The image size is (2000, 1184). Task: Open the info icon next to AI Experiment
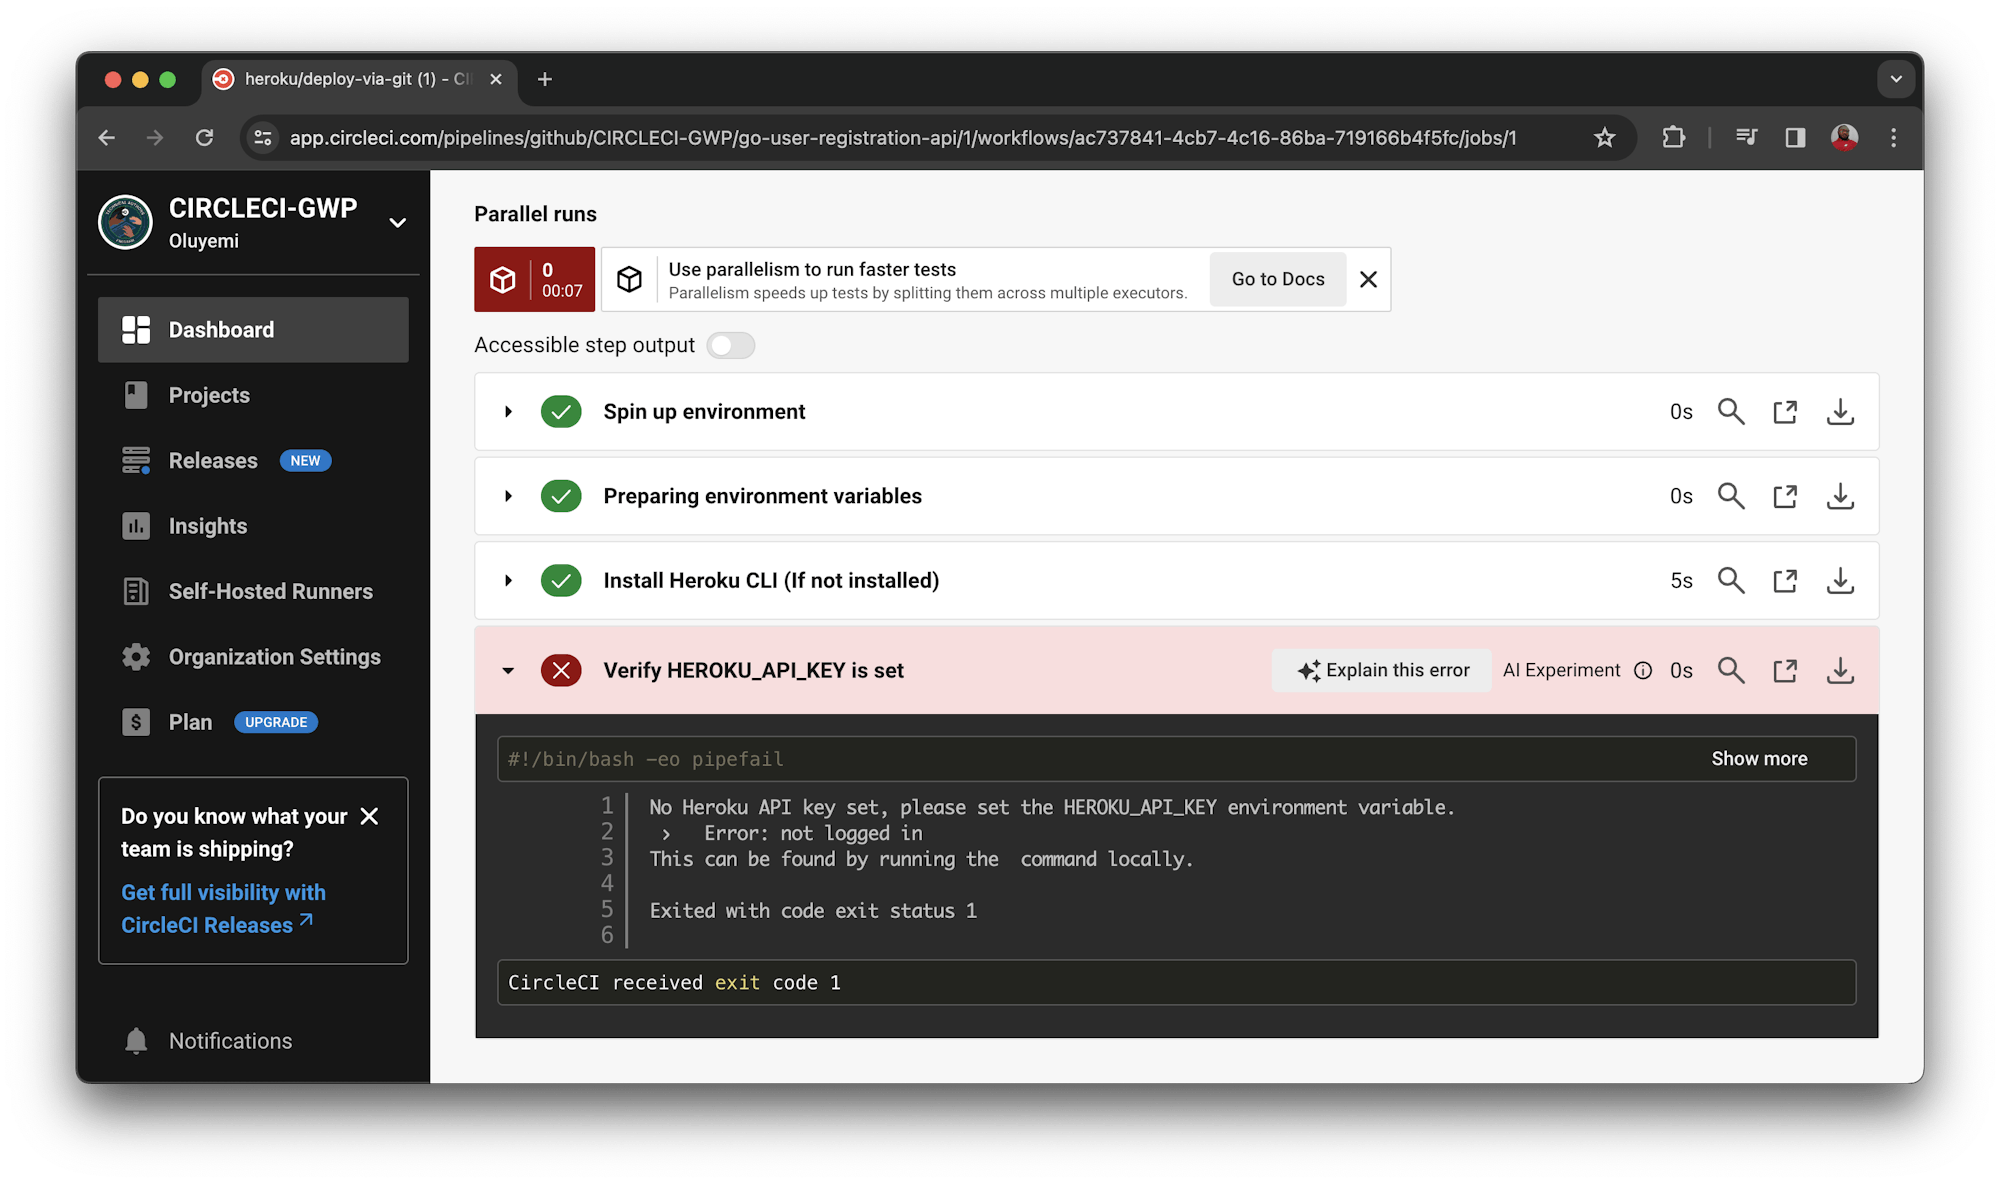1643,670
